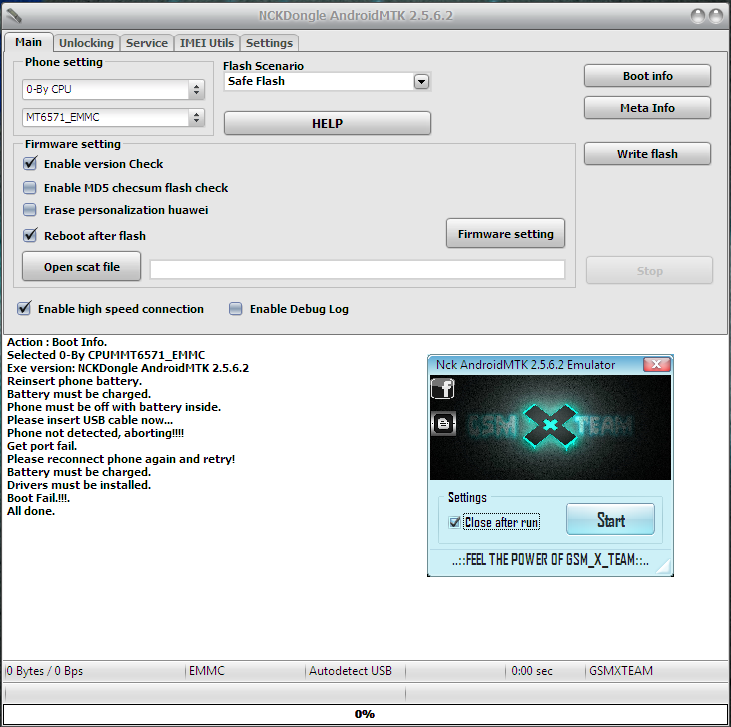Viewport: 731px width, 727px height.
Task: Open the Unlocking tab
Action: point(86,43)
